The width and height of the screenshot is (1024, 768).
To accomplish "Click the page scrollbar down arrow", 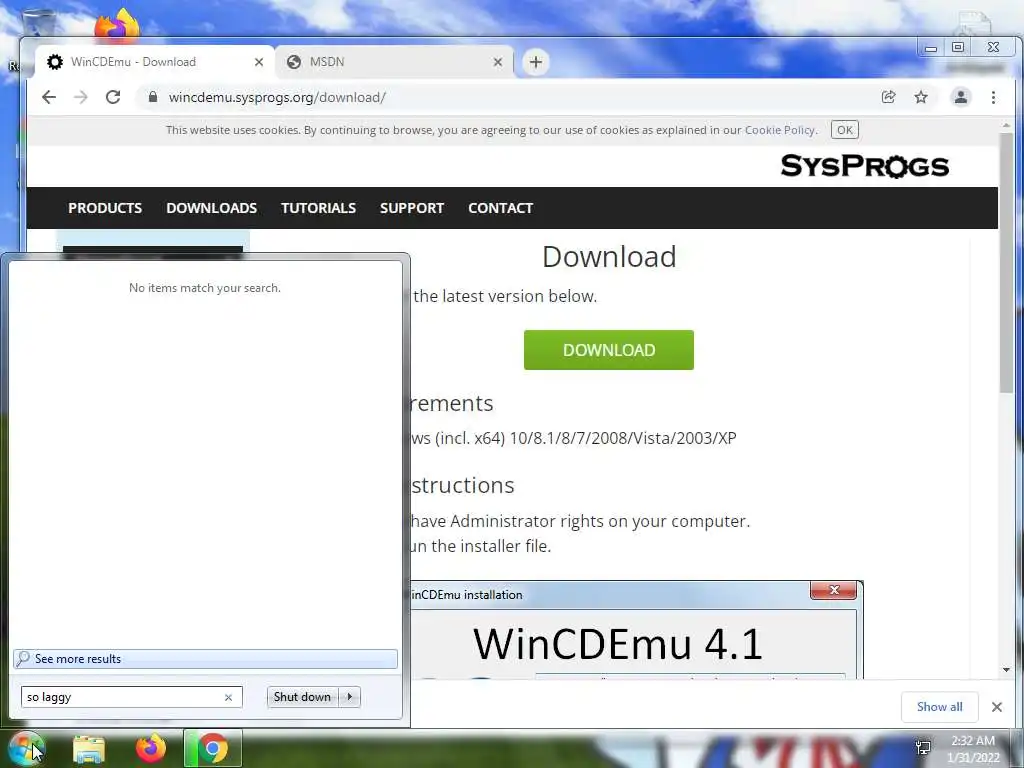I will point(1006,670).
